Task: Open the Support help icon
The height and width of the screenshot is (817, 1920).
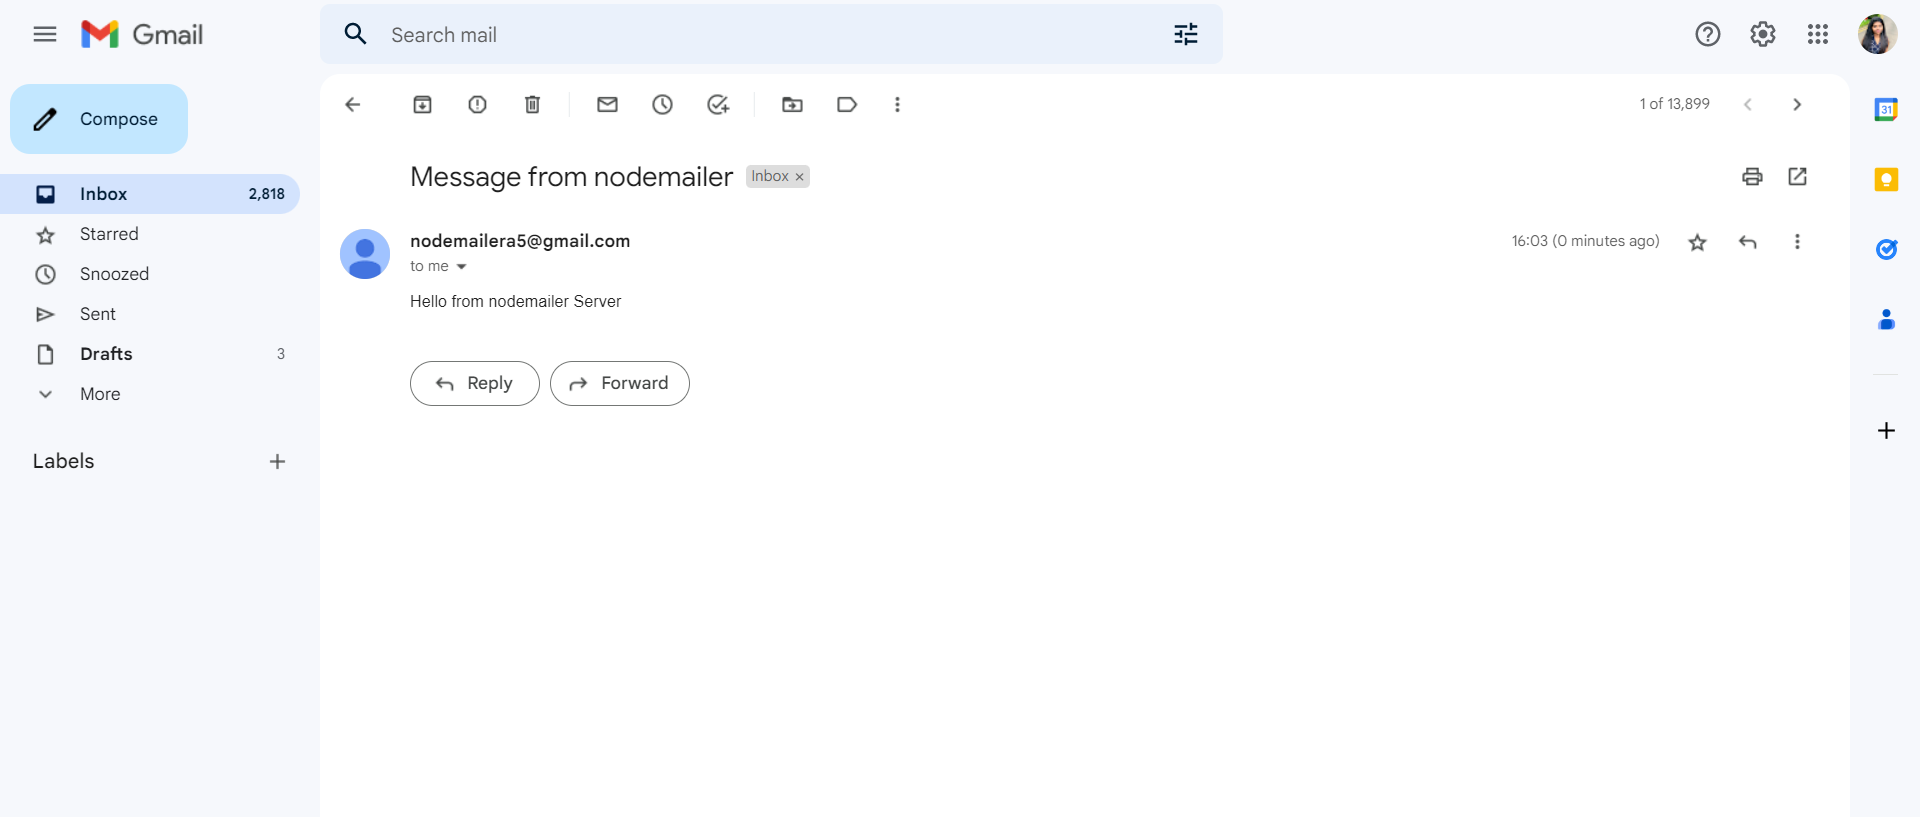Action: pos(1708,34)
